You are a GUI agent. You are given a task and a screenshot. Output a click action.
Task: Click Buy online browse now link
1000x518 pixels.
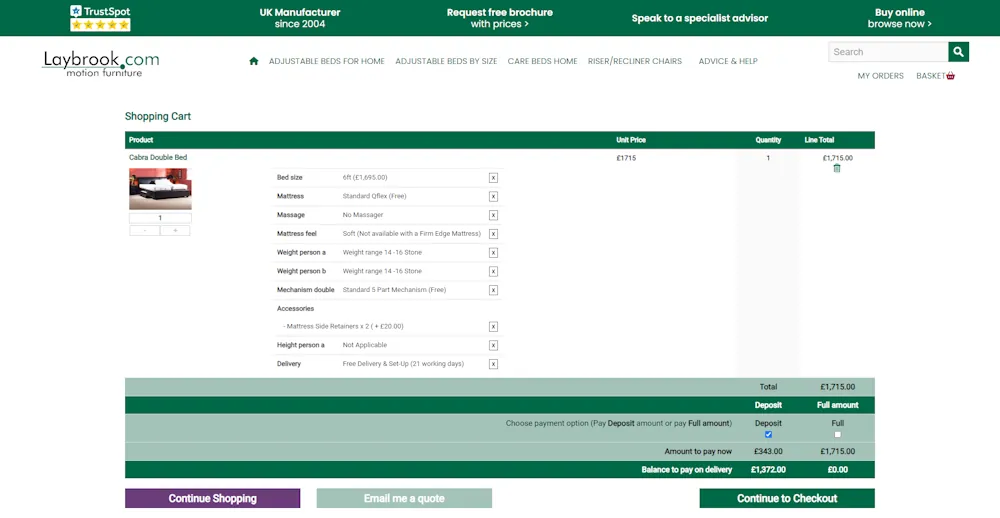point(900,18)
